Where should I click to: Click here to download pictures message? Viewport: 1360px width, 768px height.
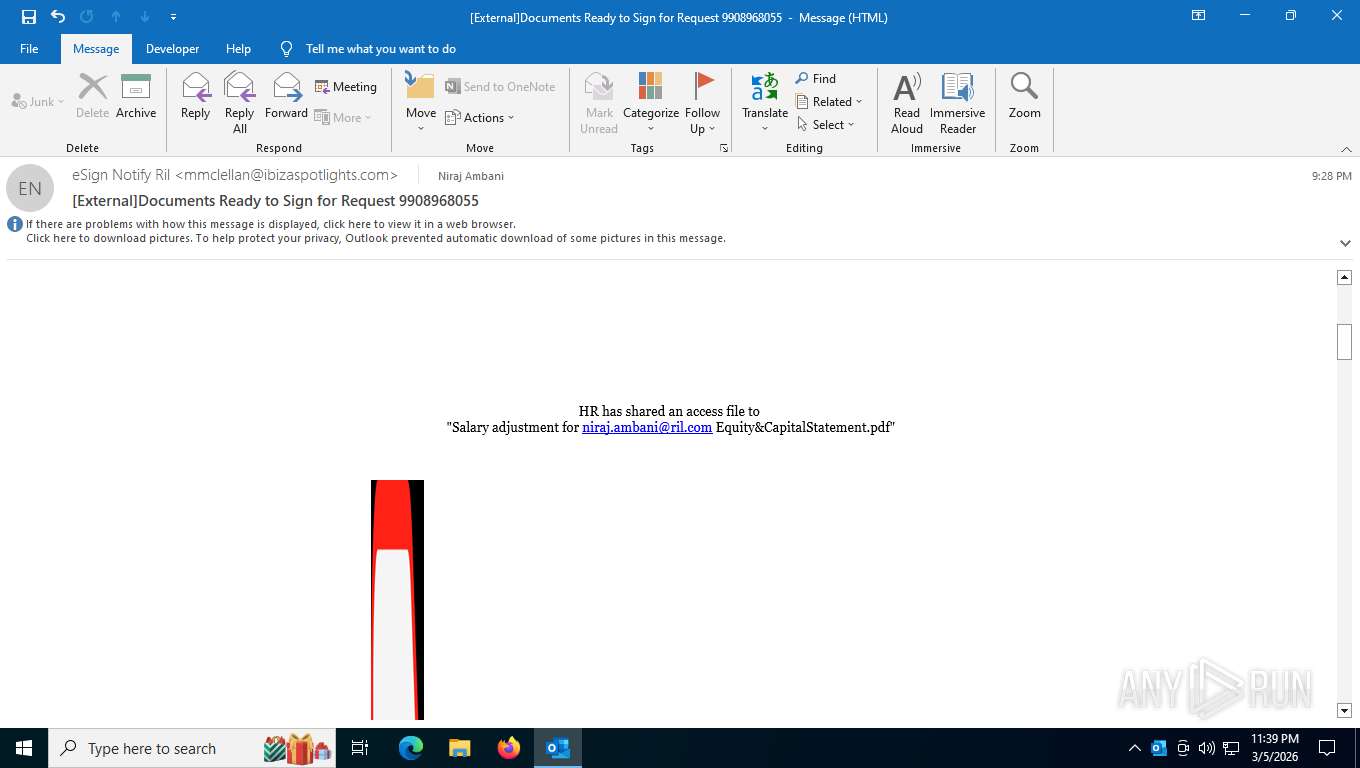pos(376,238)
